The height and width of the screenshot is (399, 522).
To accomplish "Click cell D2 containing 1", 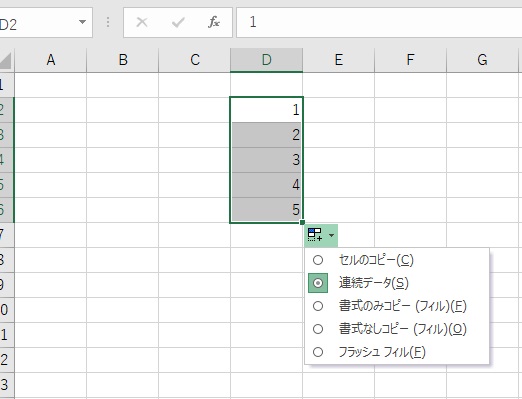I will pyautogui.click(x=267, y=110).
